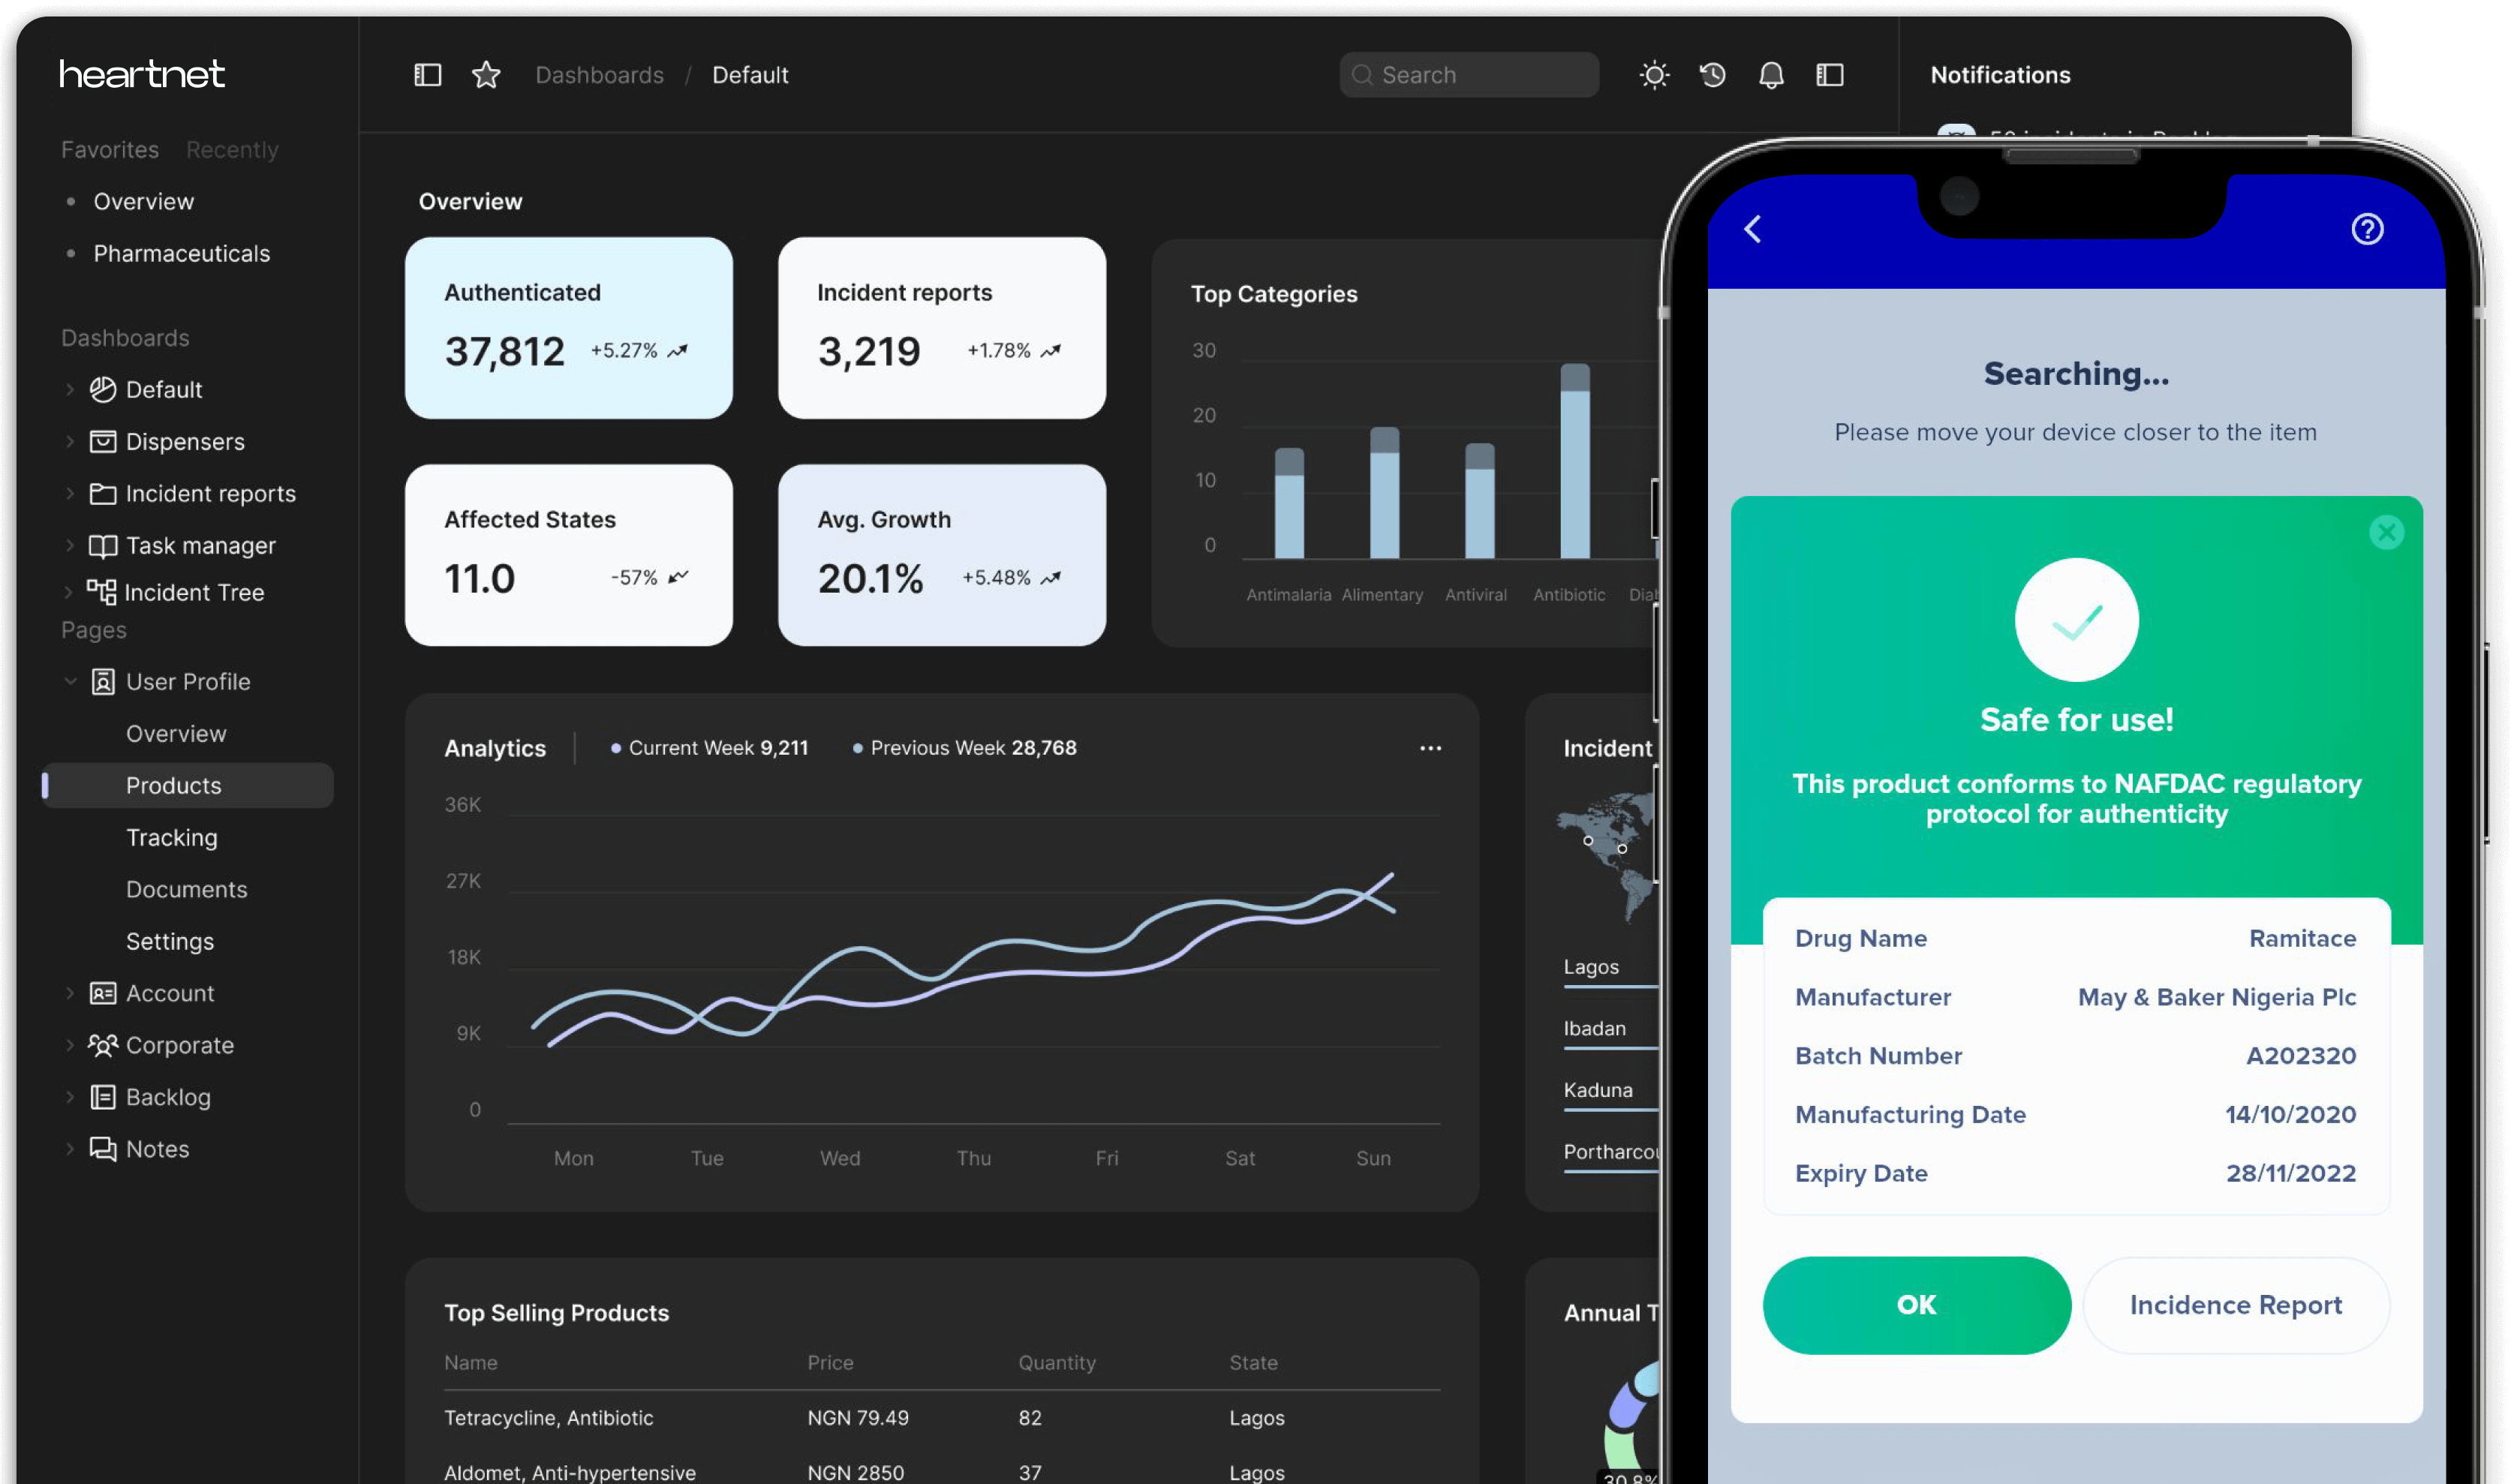The image size is (2520, 1484).
Task: Select Tracking under User Profile
Action: pyautogui.click(x=171, y=837)
